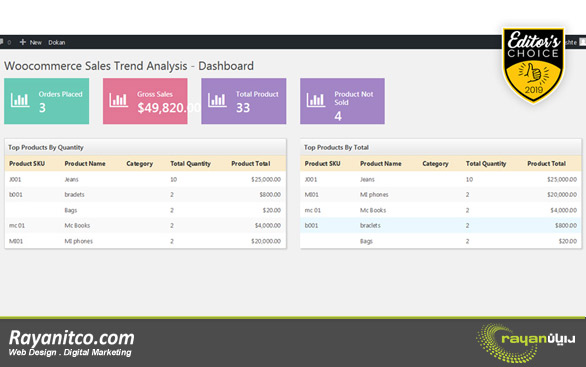This screenshot has width=586, height=367.
Task: Click SKU J001 in Top Products By Total
Action: (x=311, y=180)
